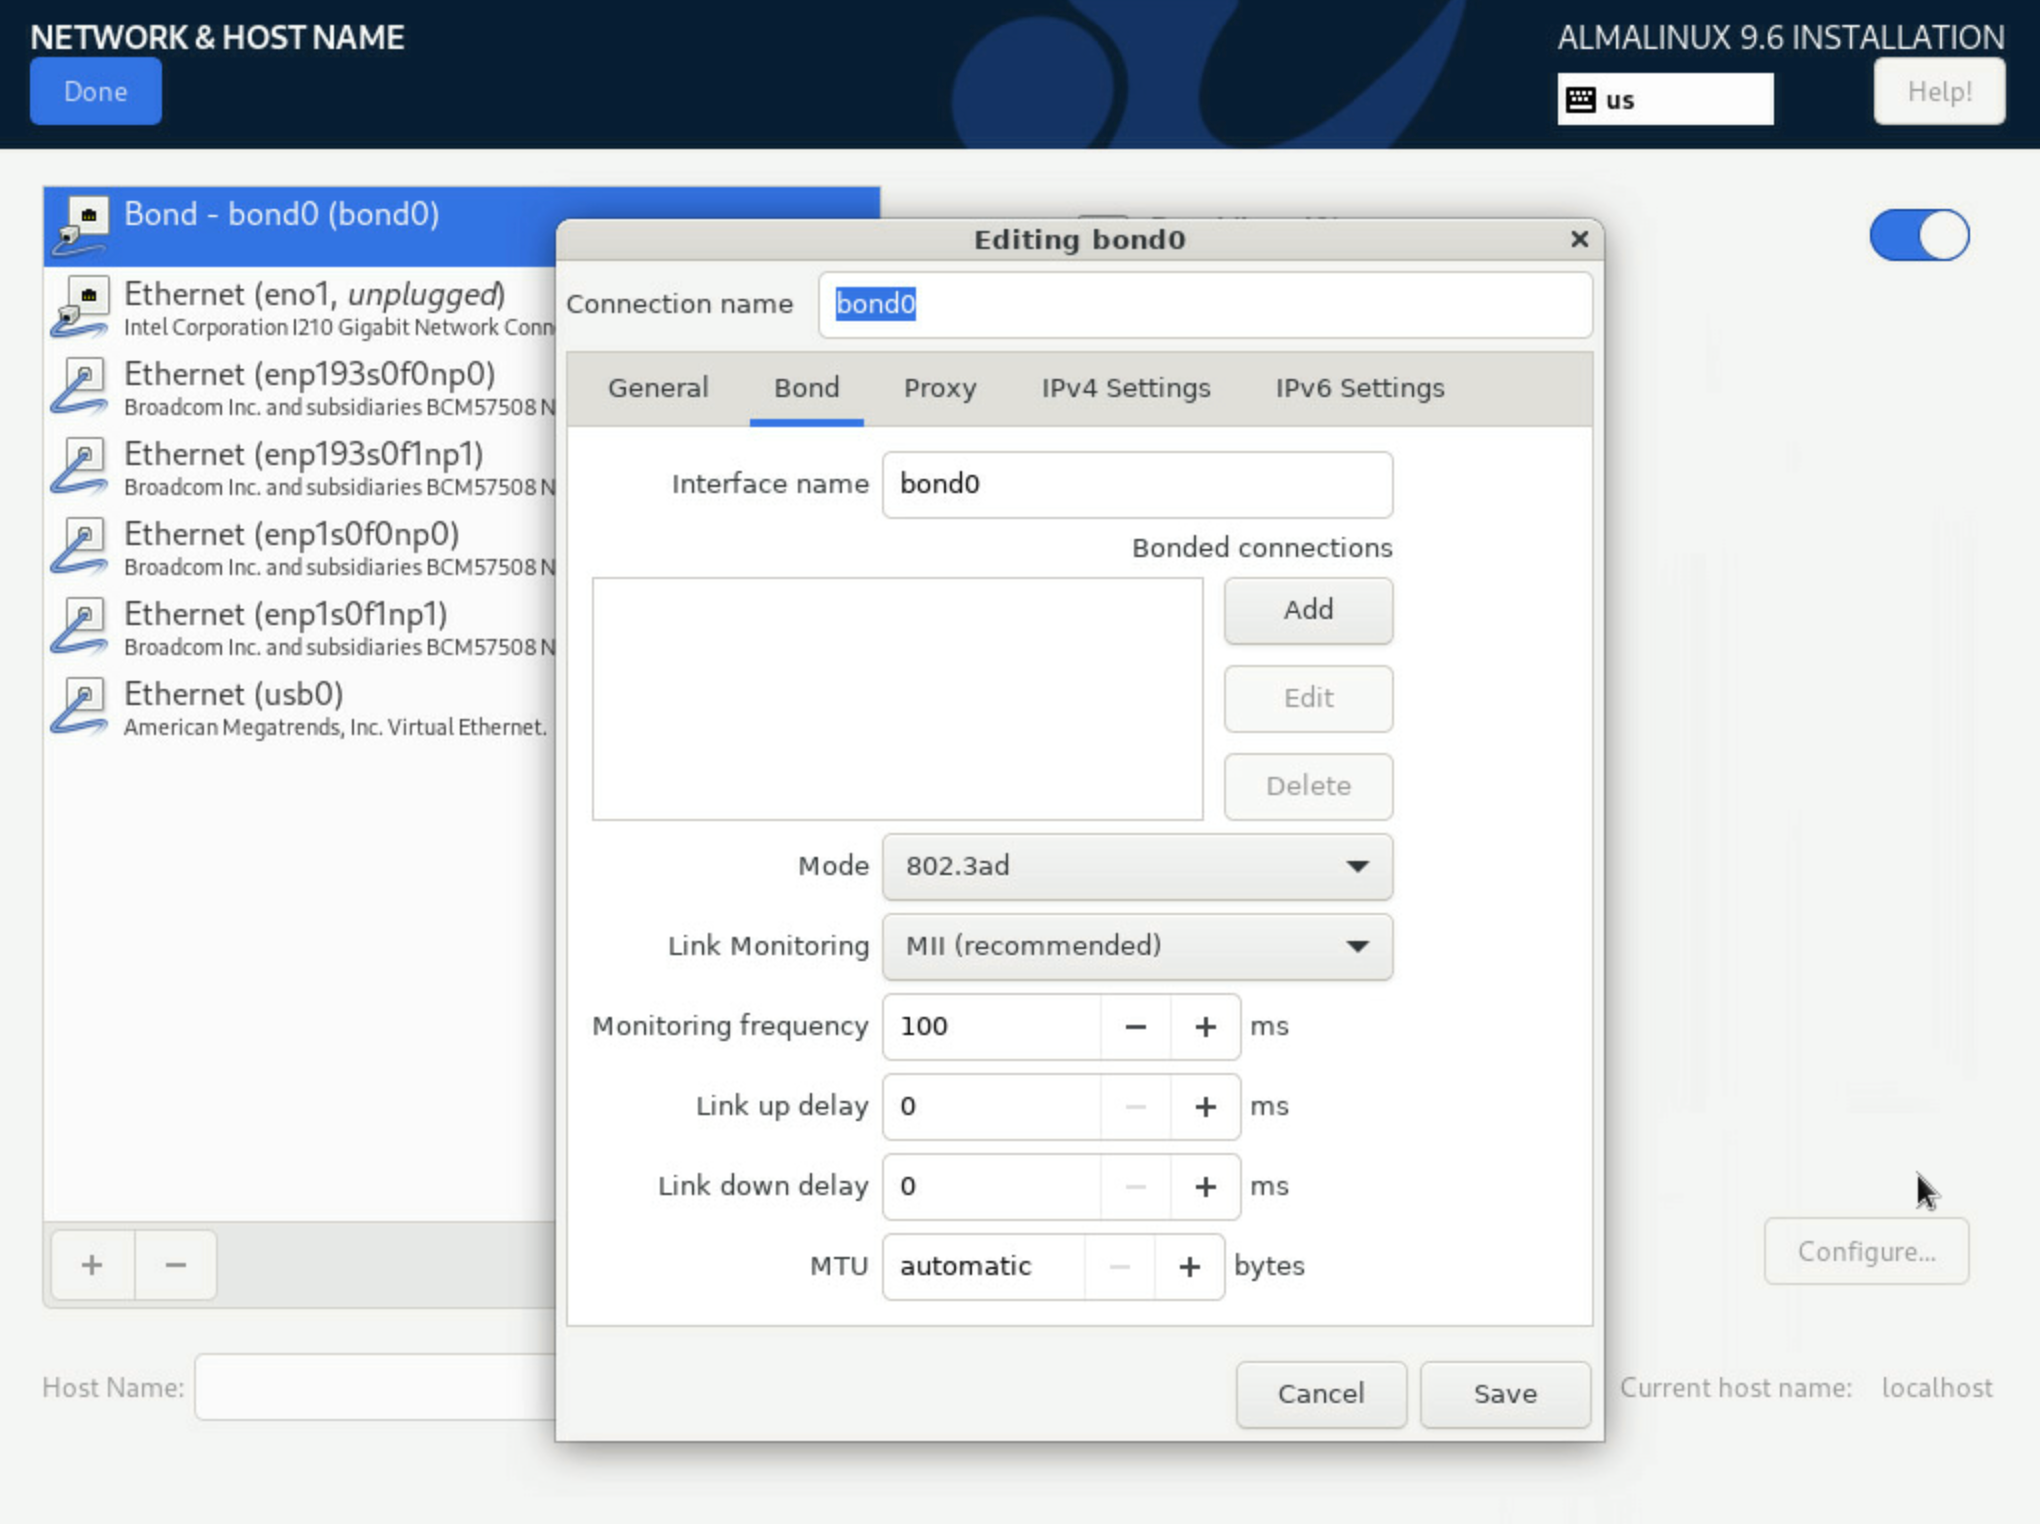Toggle the bond0 connection switch off

(x=1919, y=235)
